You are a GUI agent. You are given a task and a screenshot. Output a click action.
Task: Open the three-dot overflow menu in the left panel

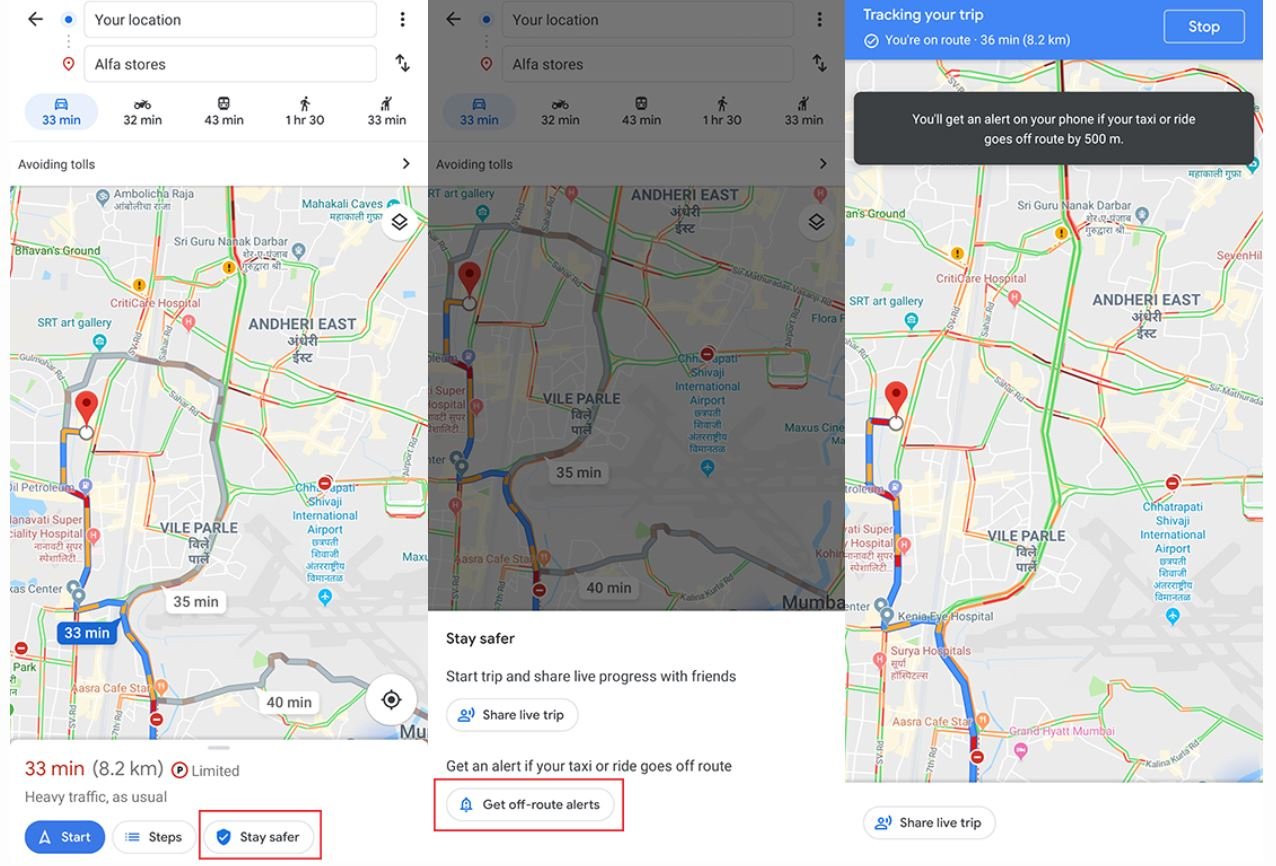pos(402,19)
